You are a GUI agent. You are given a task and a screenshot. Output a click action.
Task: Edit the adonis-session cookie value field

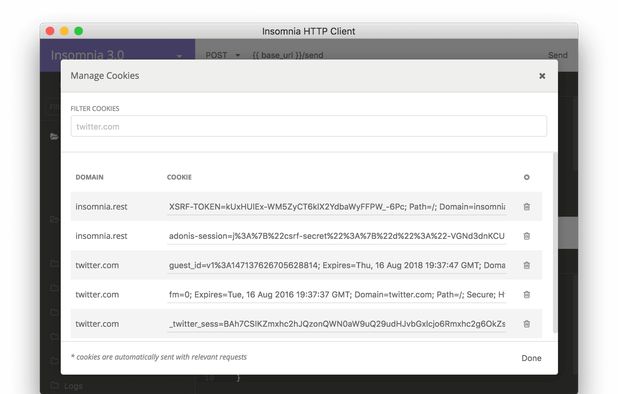coord(337,236)
